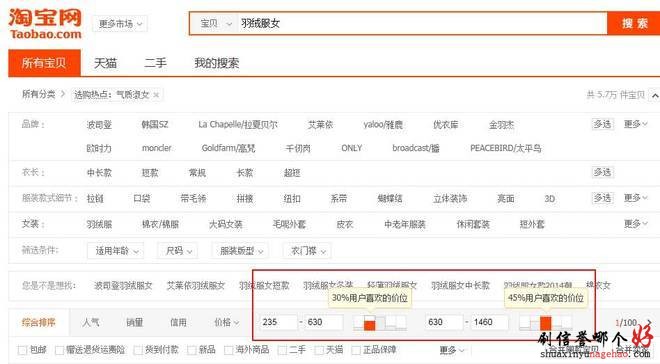Sort results by 人气

point(90,323)
